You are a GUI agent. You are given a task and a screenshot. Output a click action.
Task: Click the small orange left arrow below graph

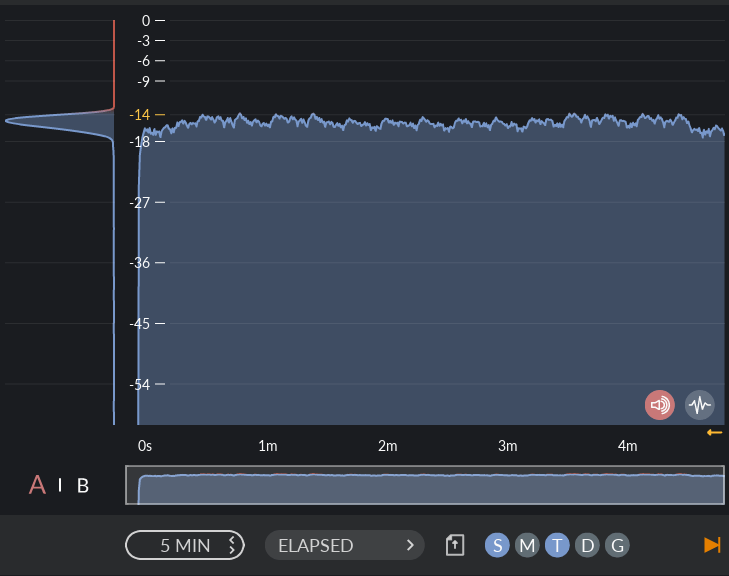point(714,432)
